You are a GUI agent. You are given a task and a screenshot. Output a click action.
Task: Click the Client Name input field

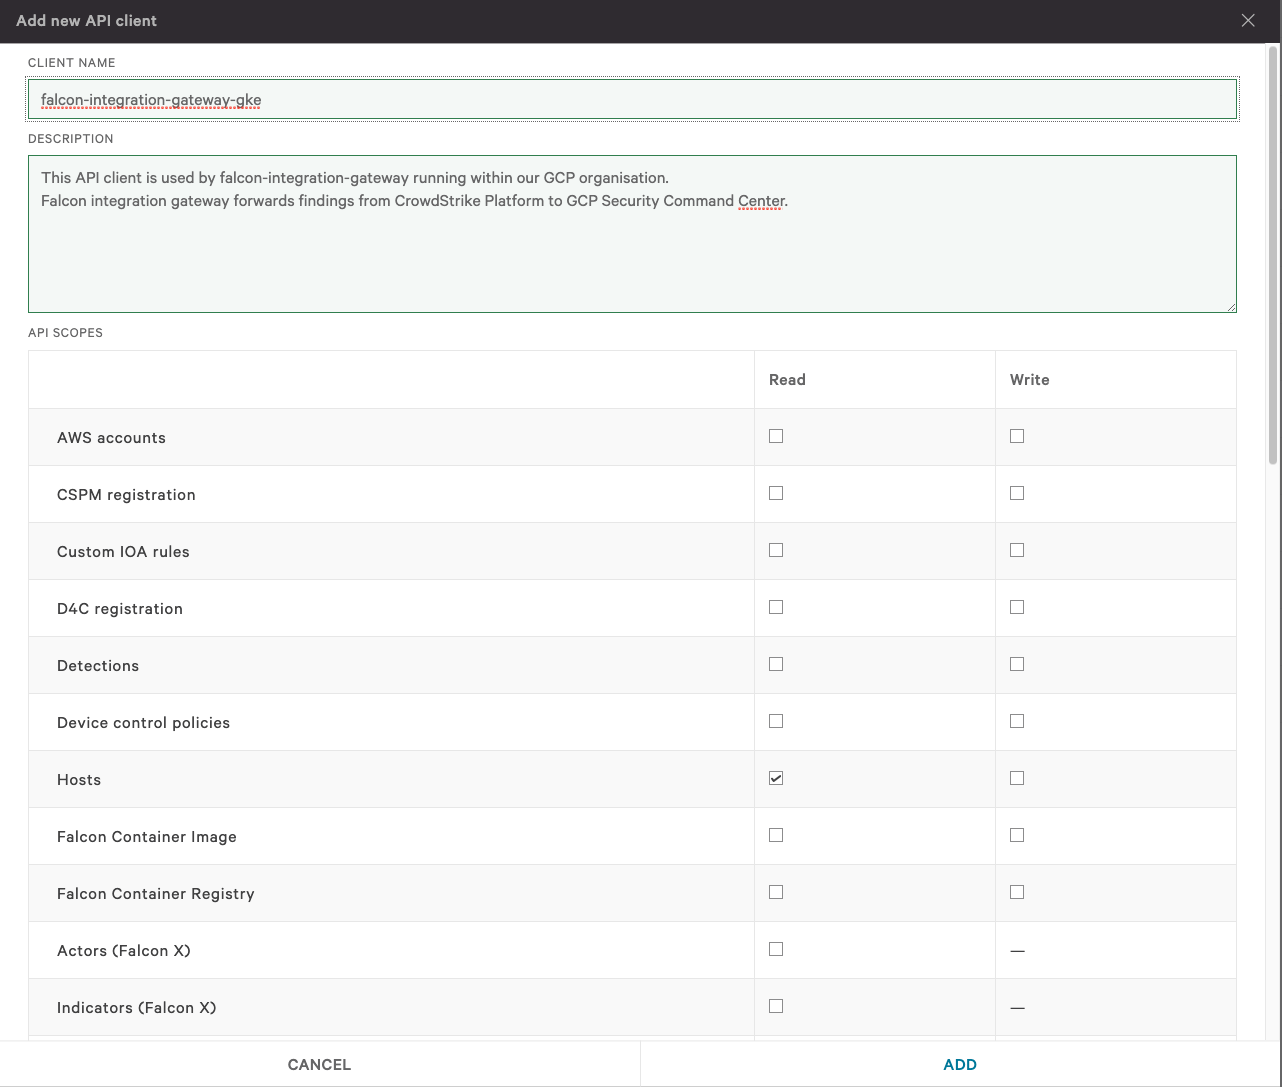point(632,99)
